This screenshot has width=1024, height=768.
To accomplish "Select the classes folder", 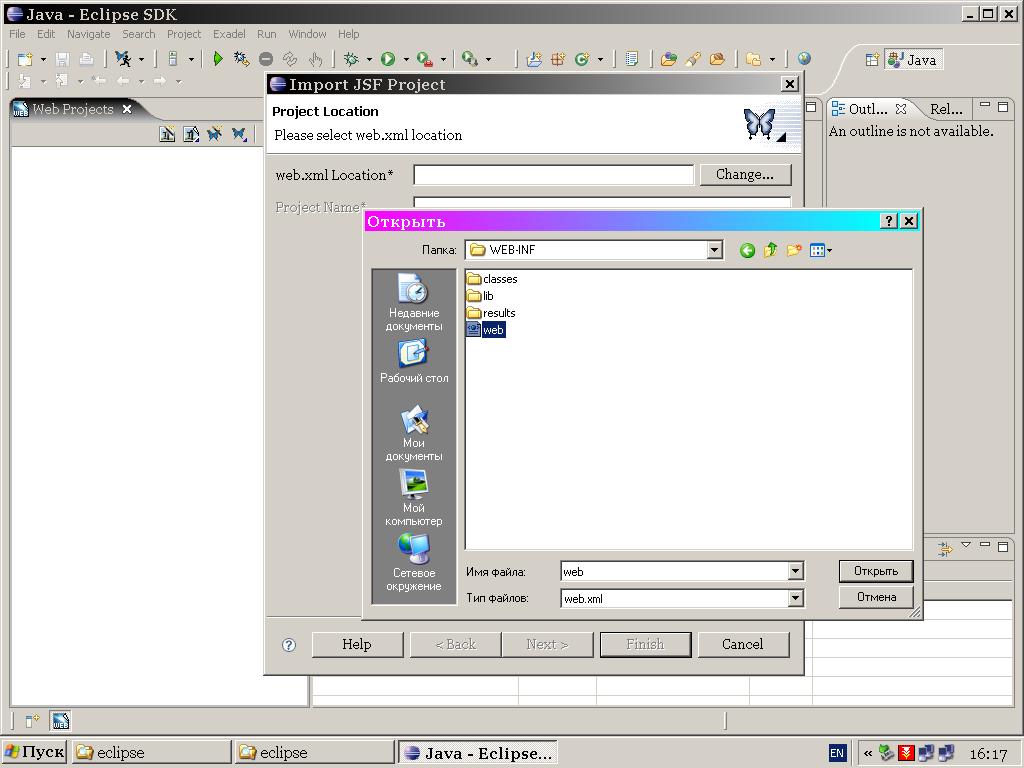I will point(492,279).
